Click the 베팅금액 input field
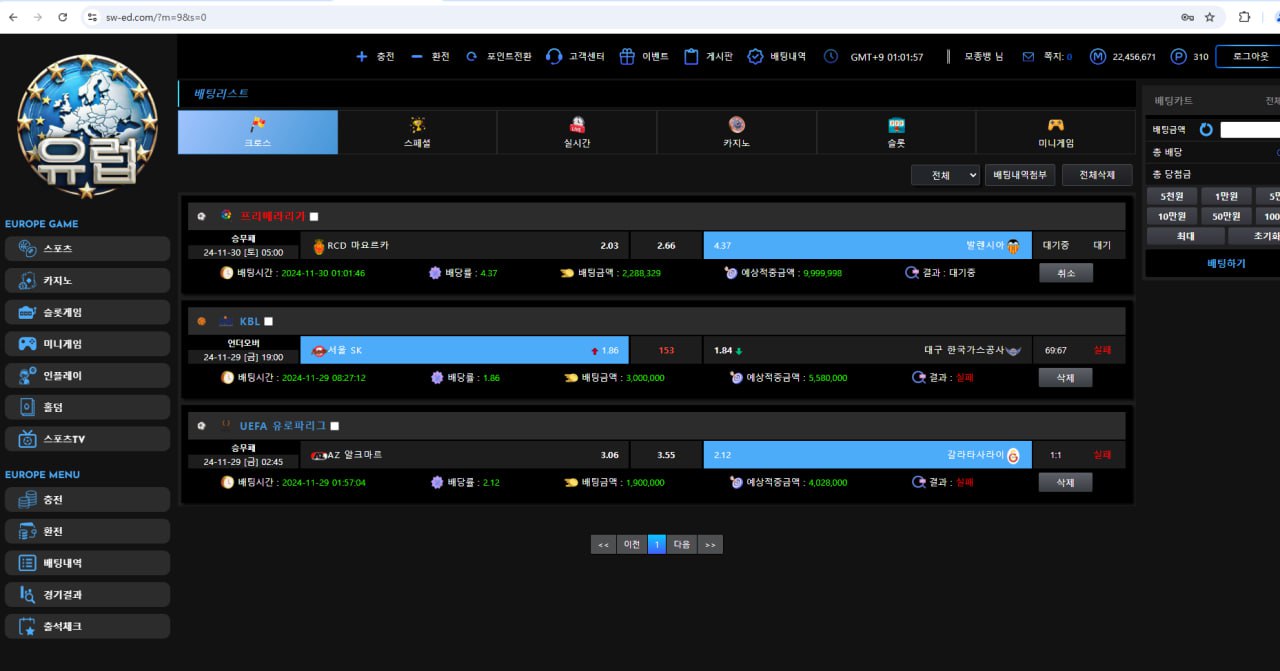The image size is (1280, 671). click(1250, 130)
